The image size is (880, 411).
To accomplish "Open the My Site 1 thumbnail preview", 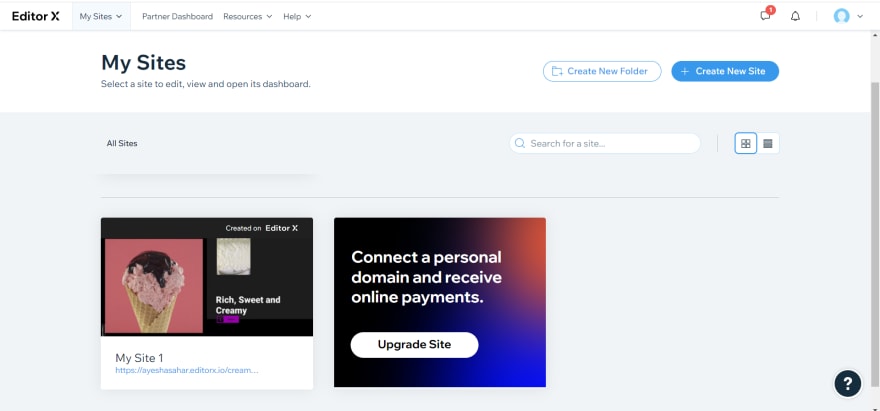I will point(207,277).
